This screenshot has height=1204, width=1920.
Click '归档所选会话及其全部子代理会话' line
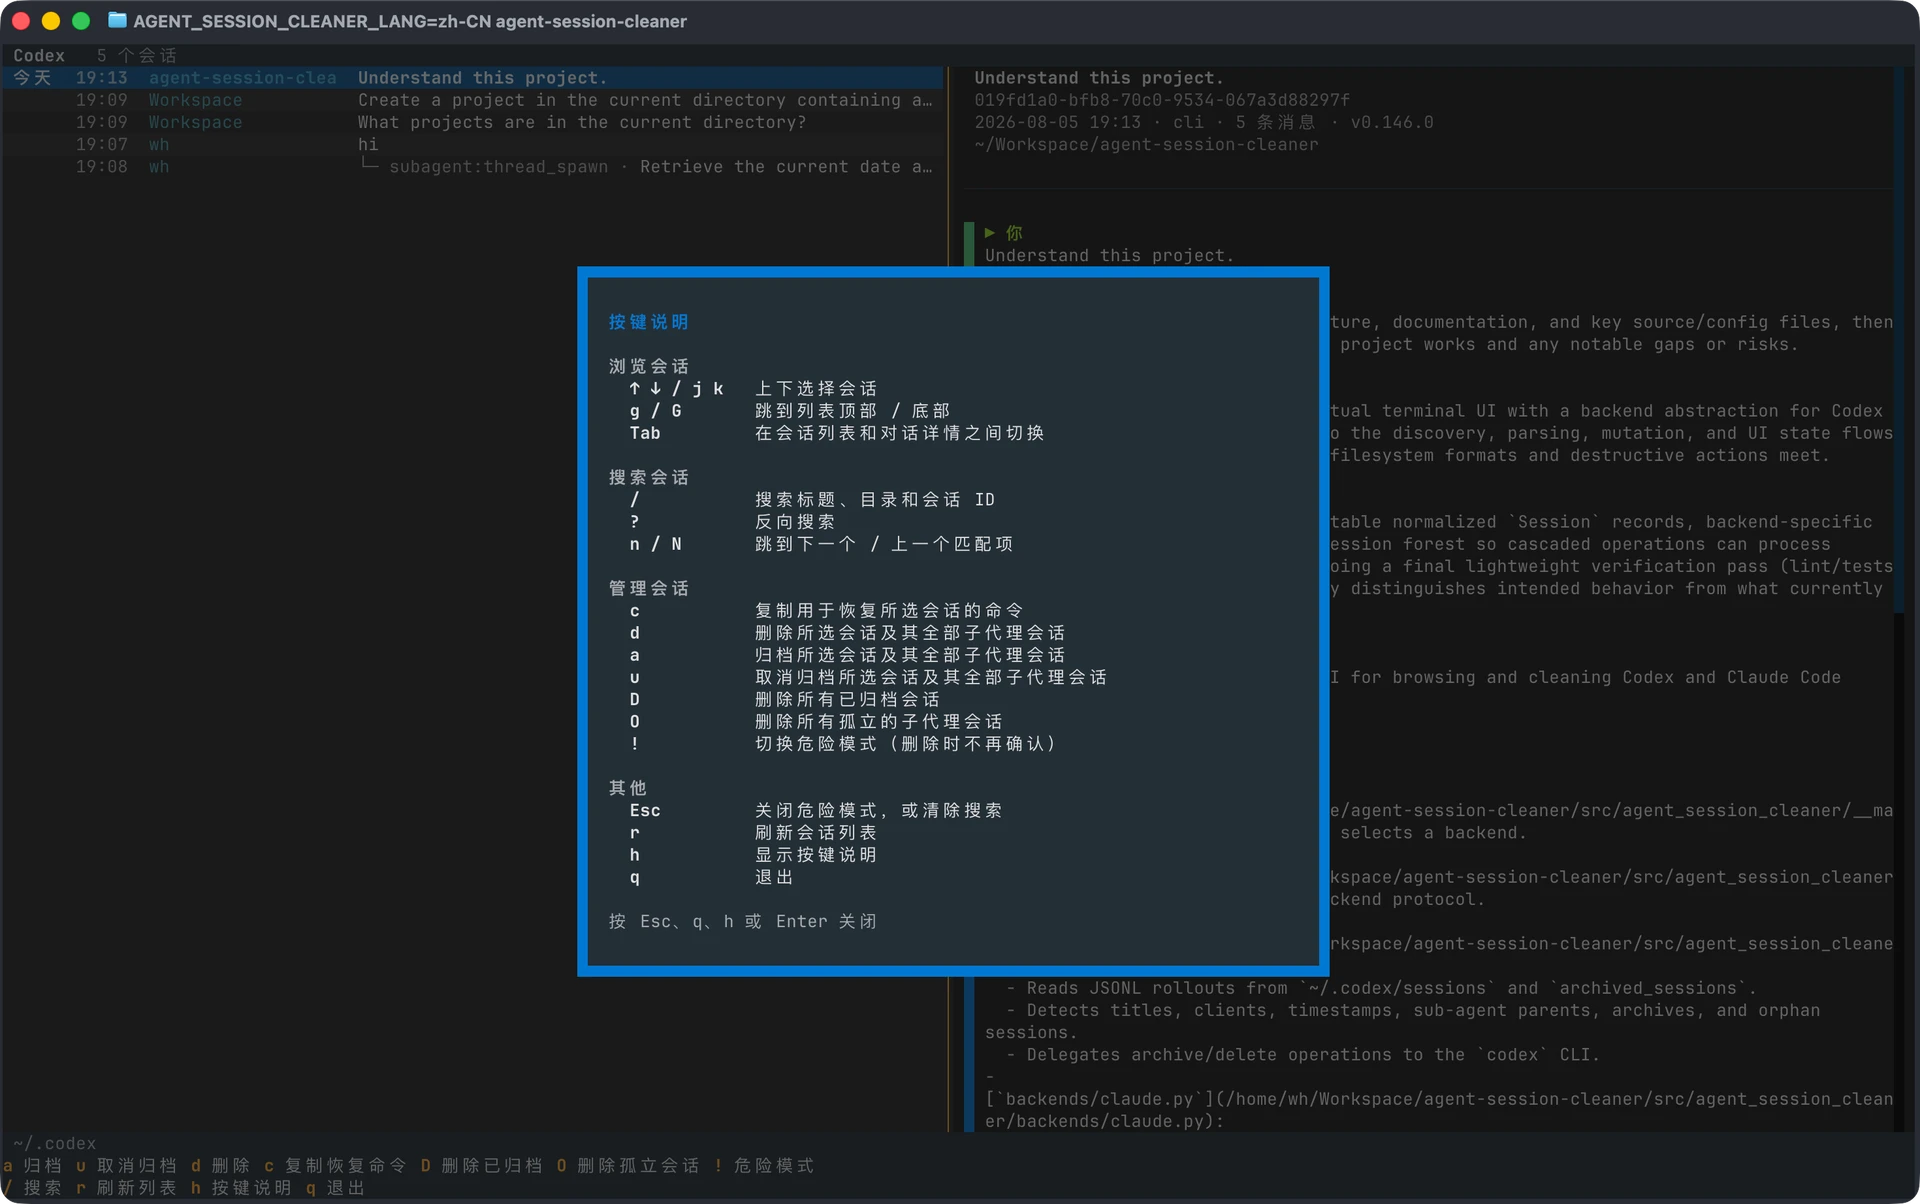click(x=910, y=655)
